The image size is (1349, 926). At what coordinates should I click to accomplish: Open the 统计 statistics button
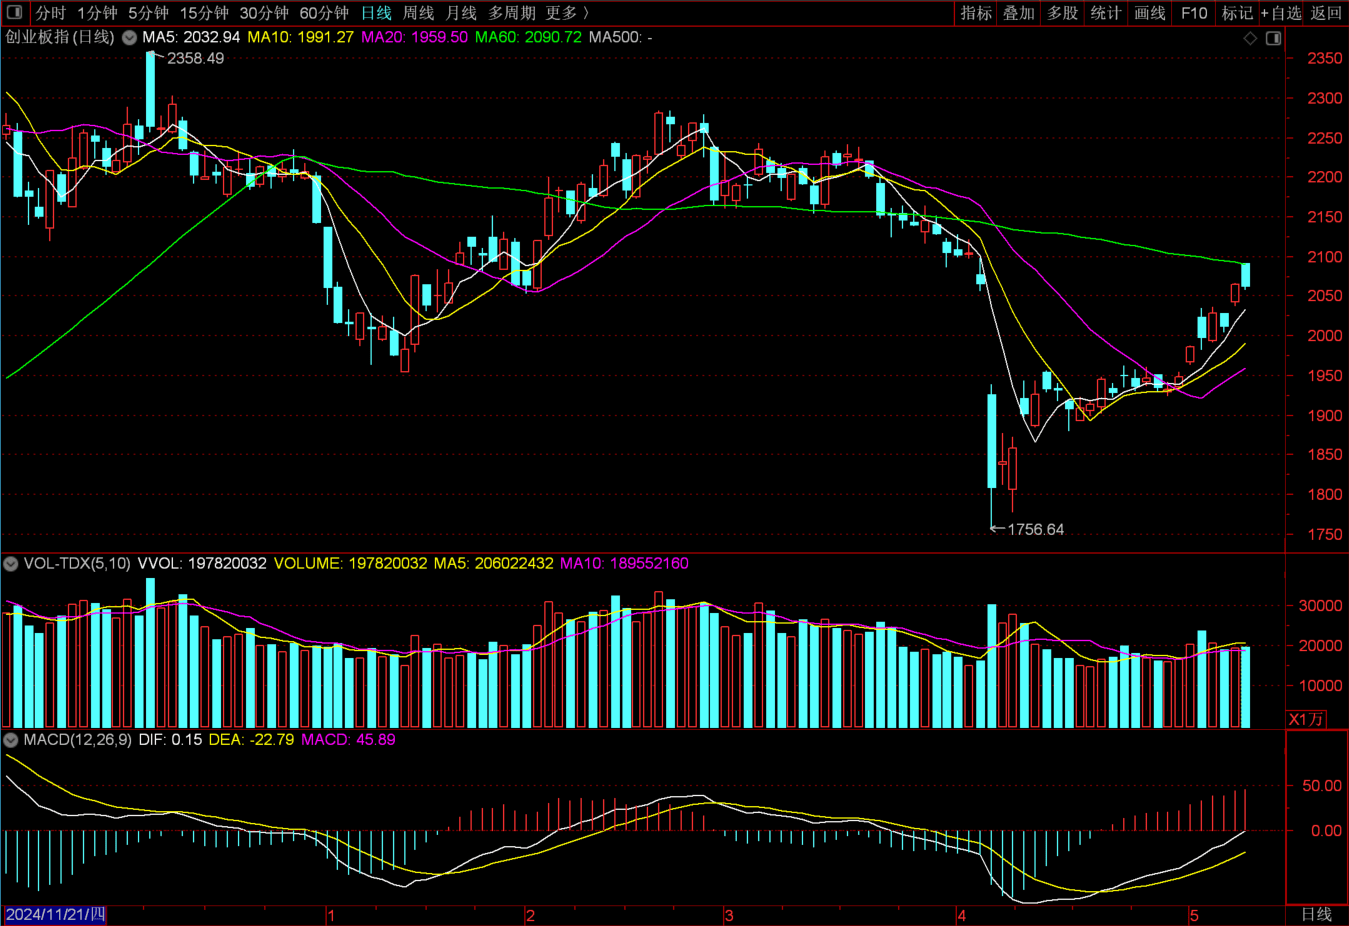pyautogui.click(x=1105, y=13)
